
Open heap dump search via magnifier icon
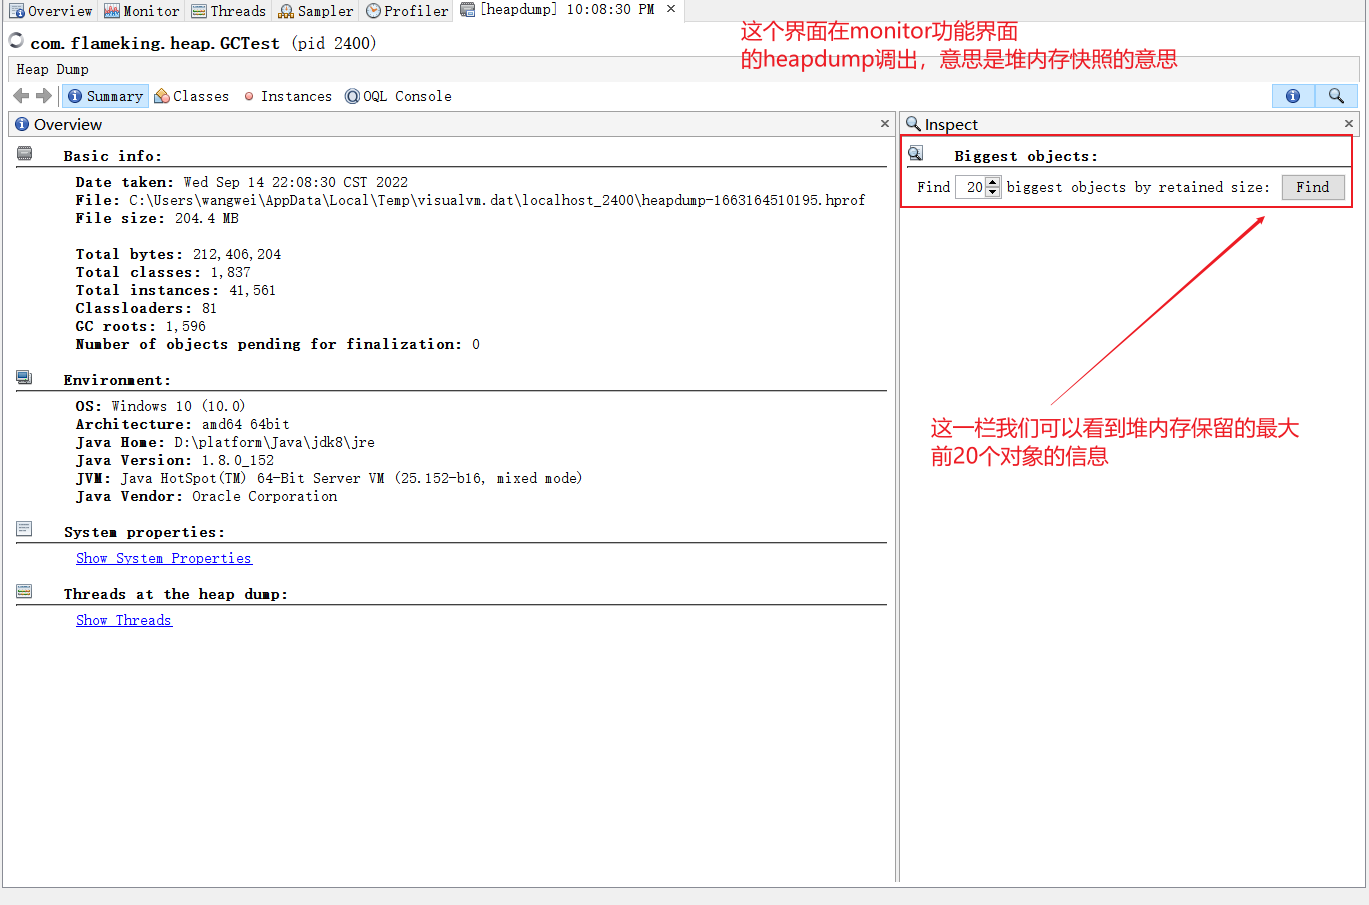[x=1336, y=95]
